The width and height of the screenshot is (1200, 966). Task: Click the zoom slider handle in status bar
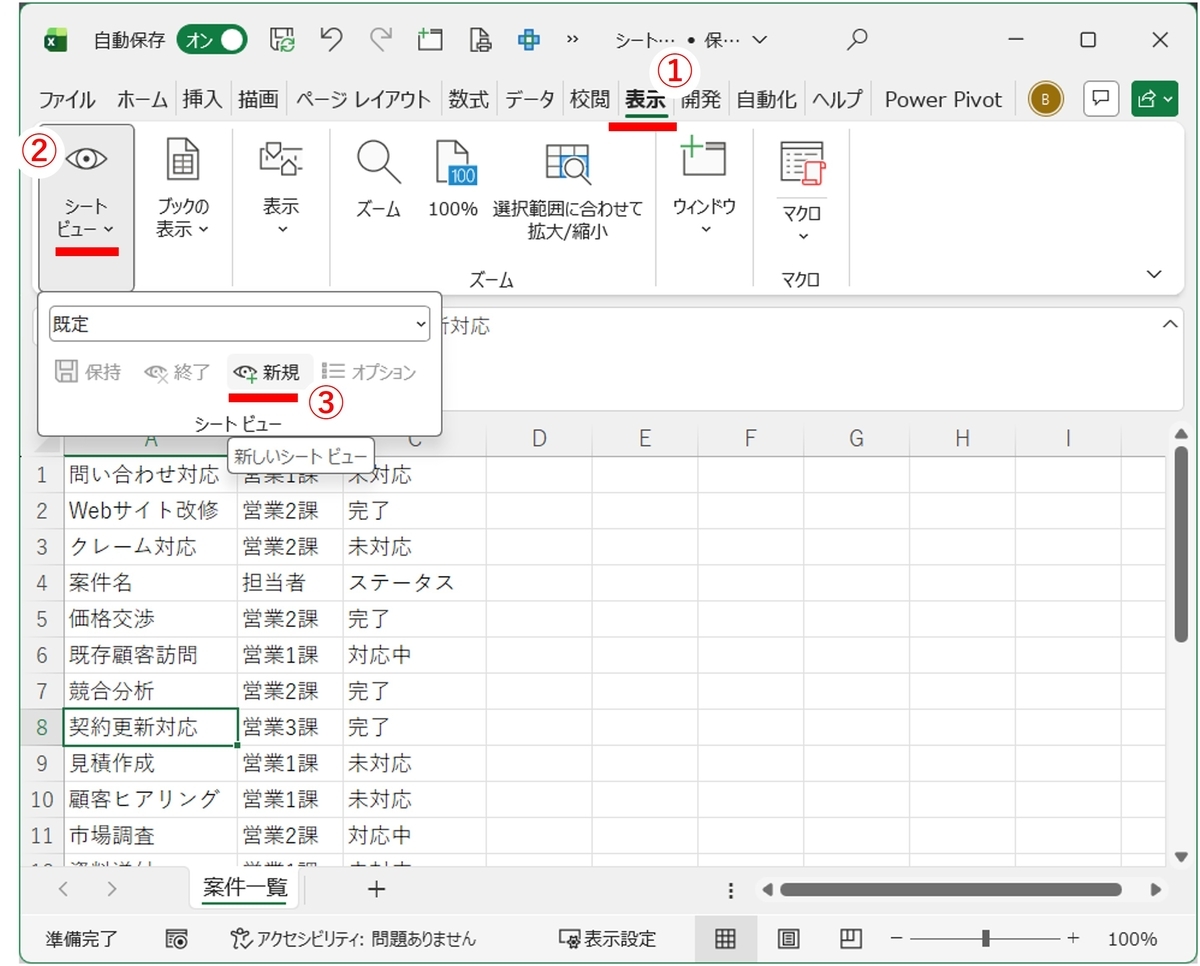(986, 939)
